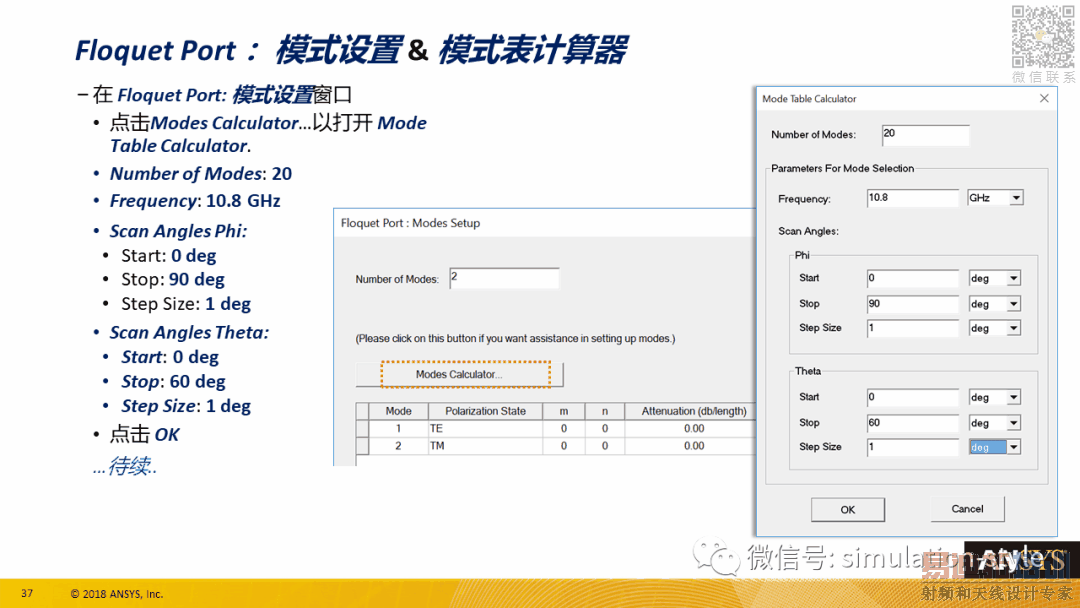Viewport: 1080px width, 608px height.
Task: Click the TE polarization state cell
Action: (485, 428)
